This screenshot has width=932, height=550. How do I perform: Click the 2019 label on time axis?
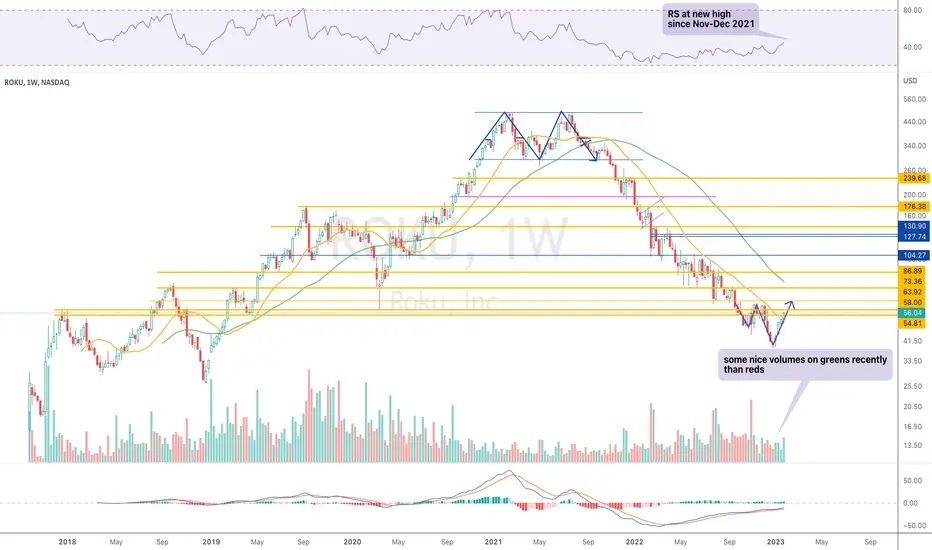(211, 542)
